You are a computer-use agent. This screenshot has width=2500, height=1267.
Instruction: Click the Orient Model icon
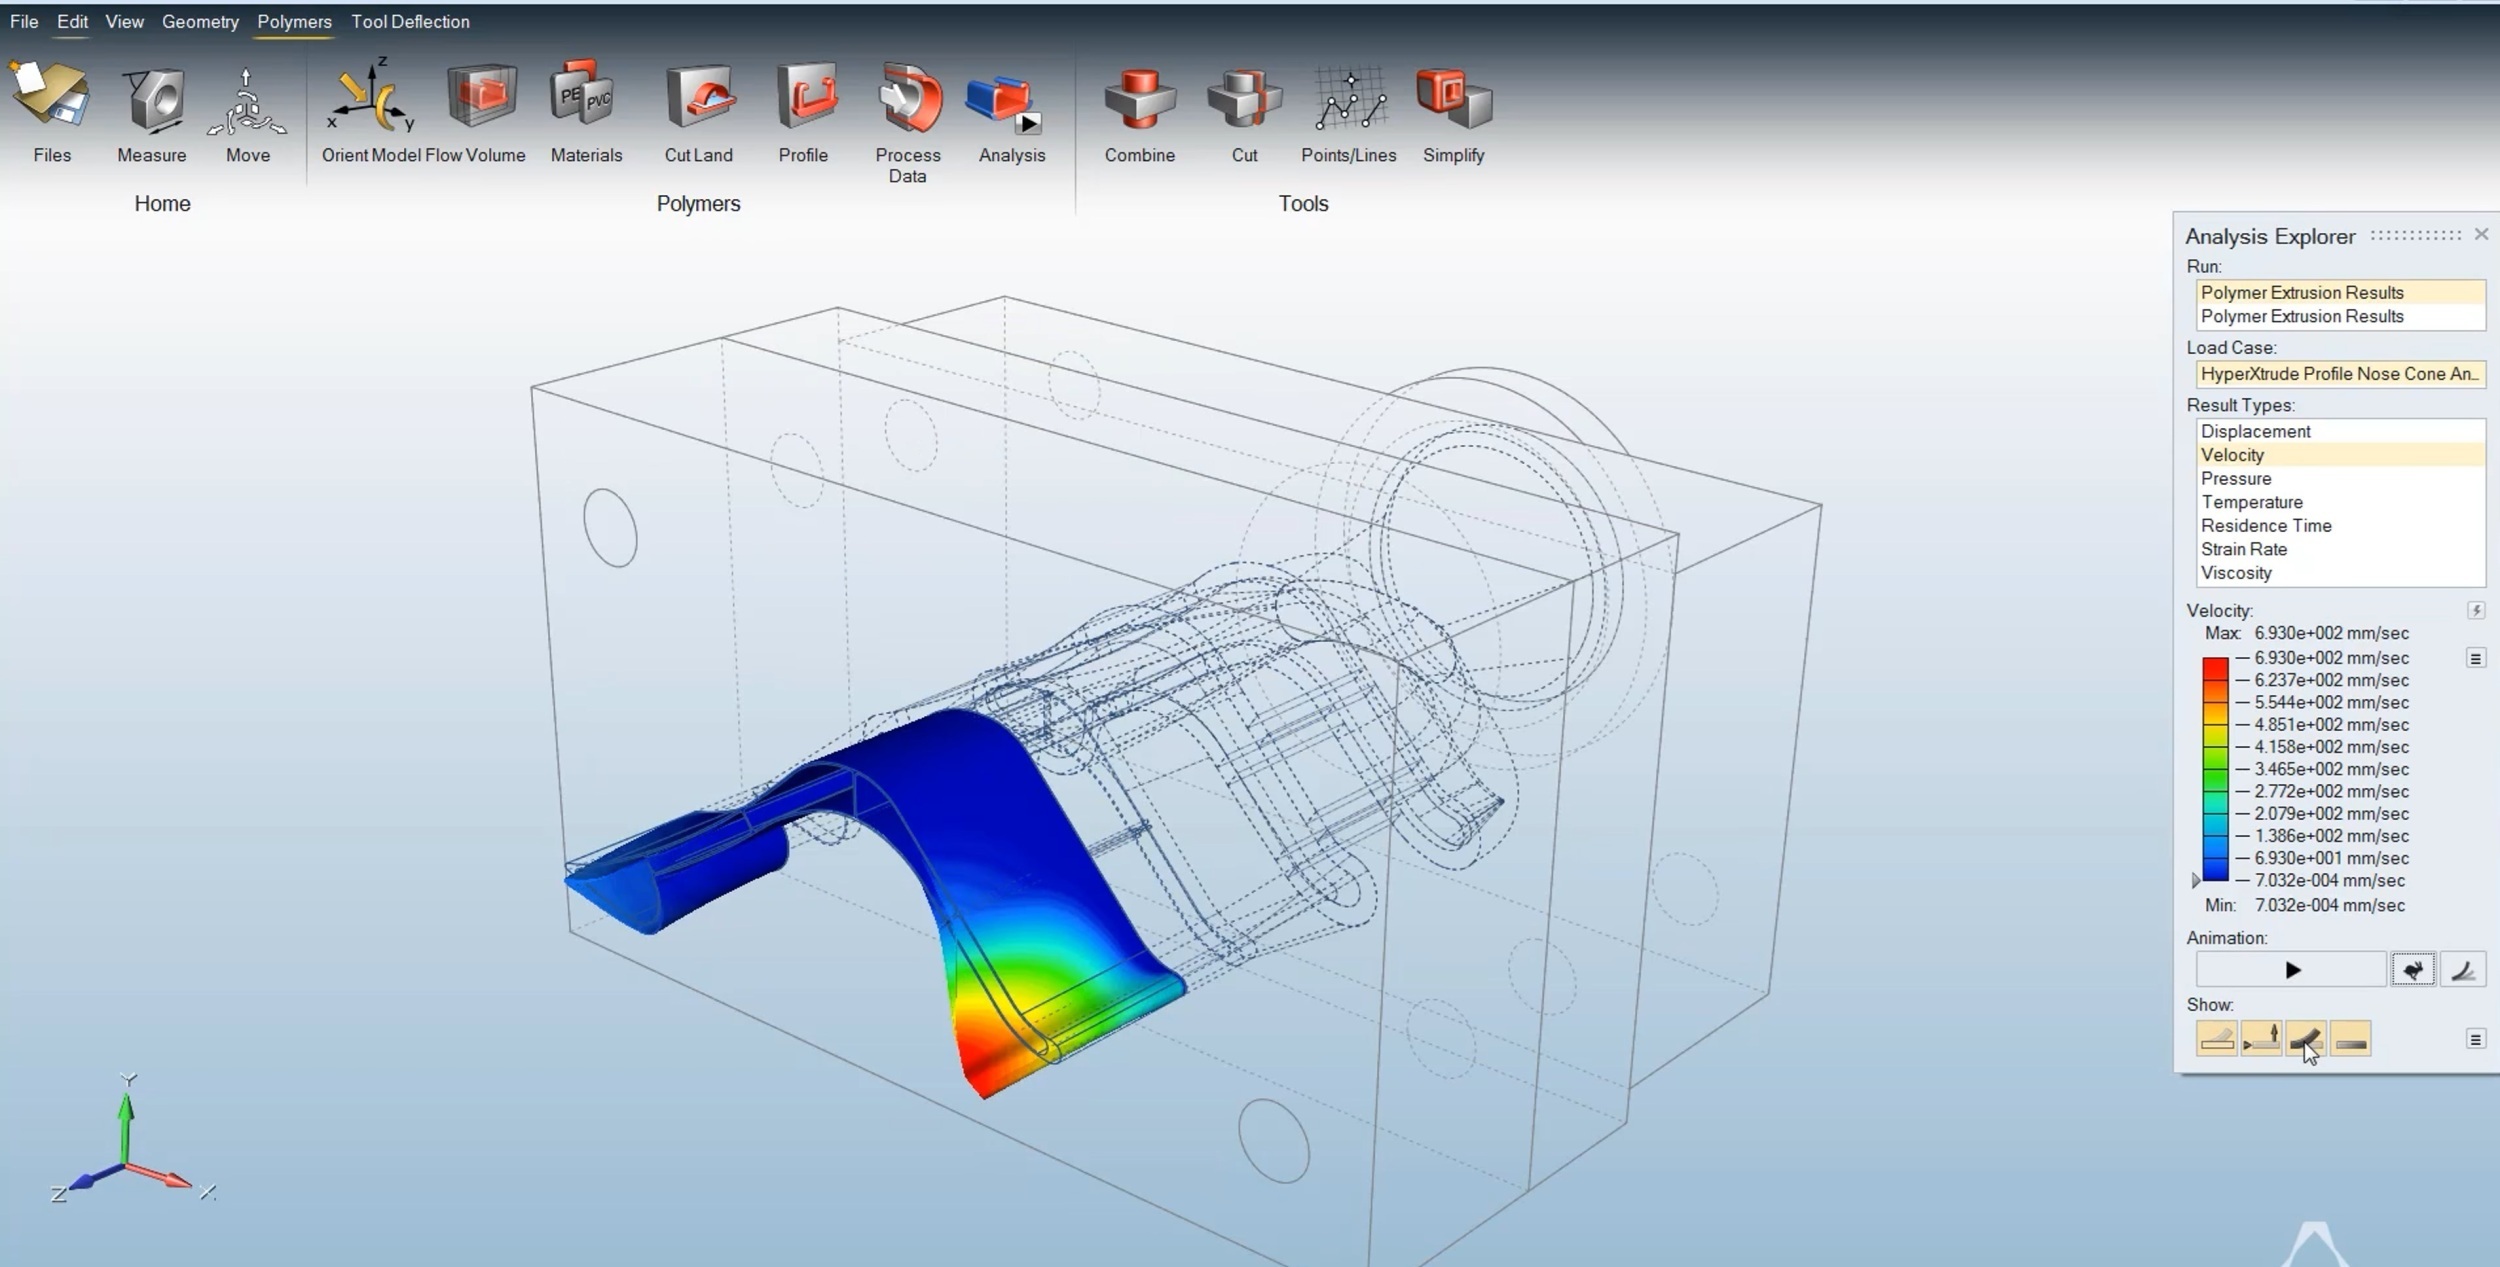(370, 97)
